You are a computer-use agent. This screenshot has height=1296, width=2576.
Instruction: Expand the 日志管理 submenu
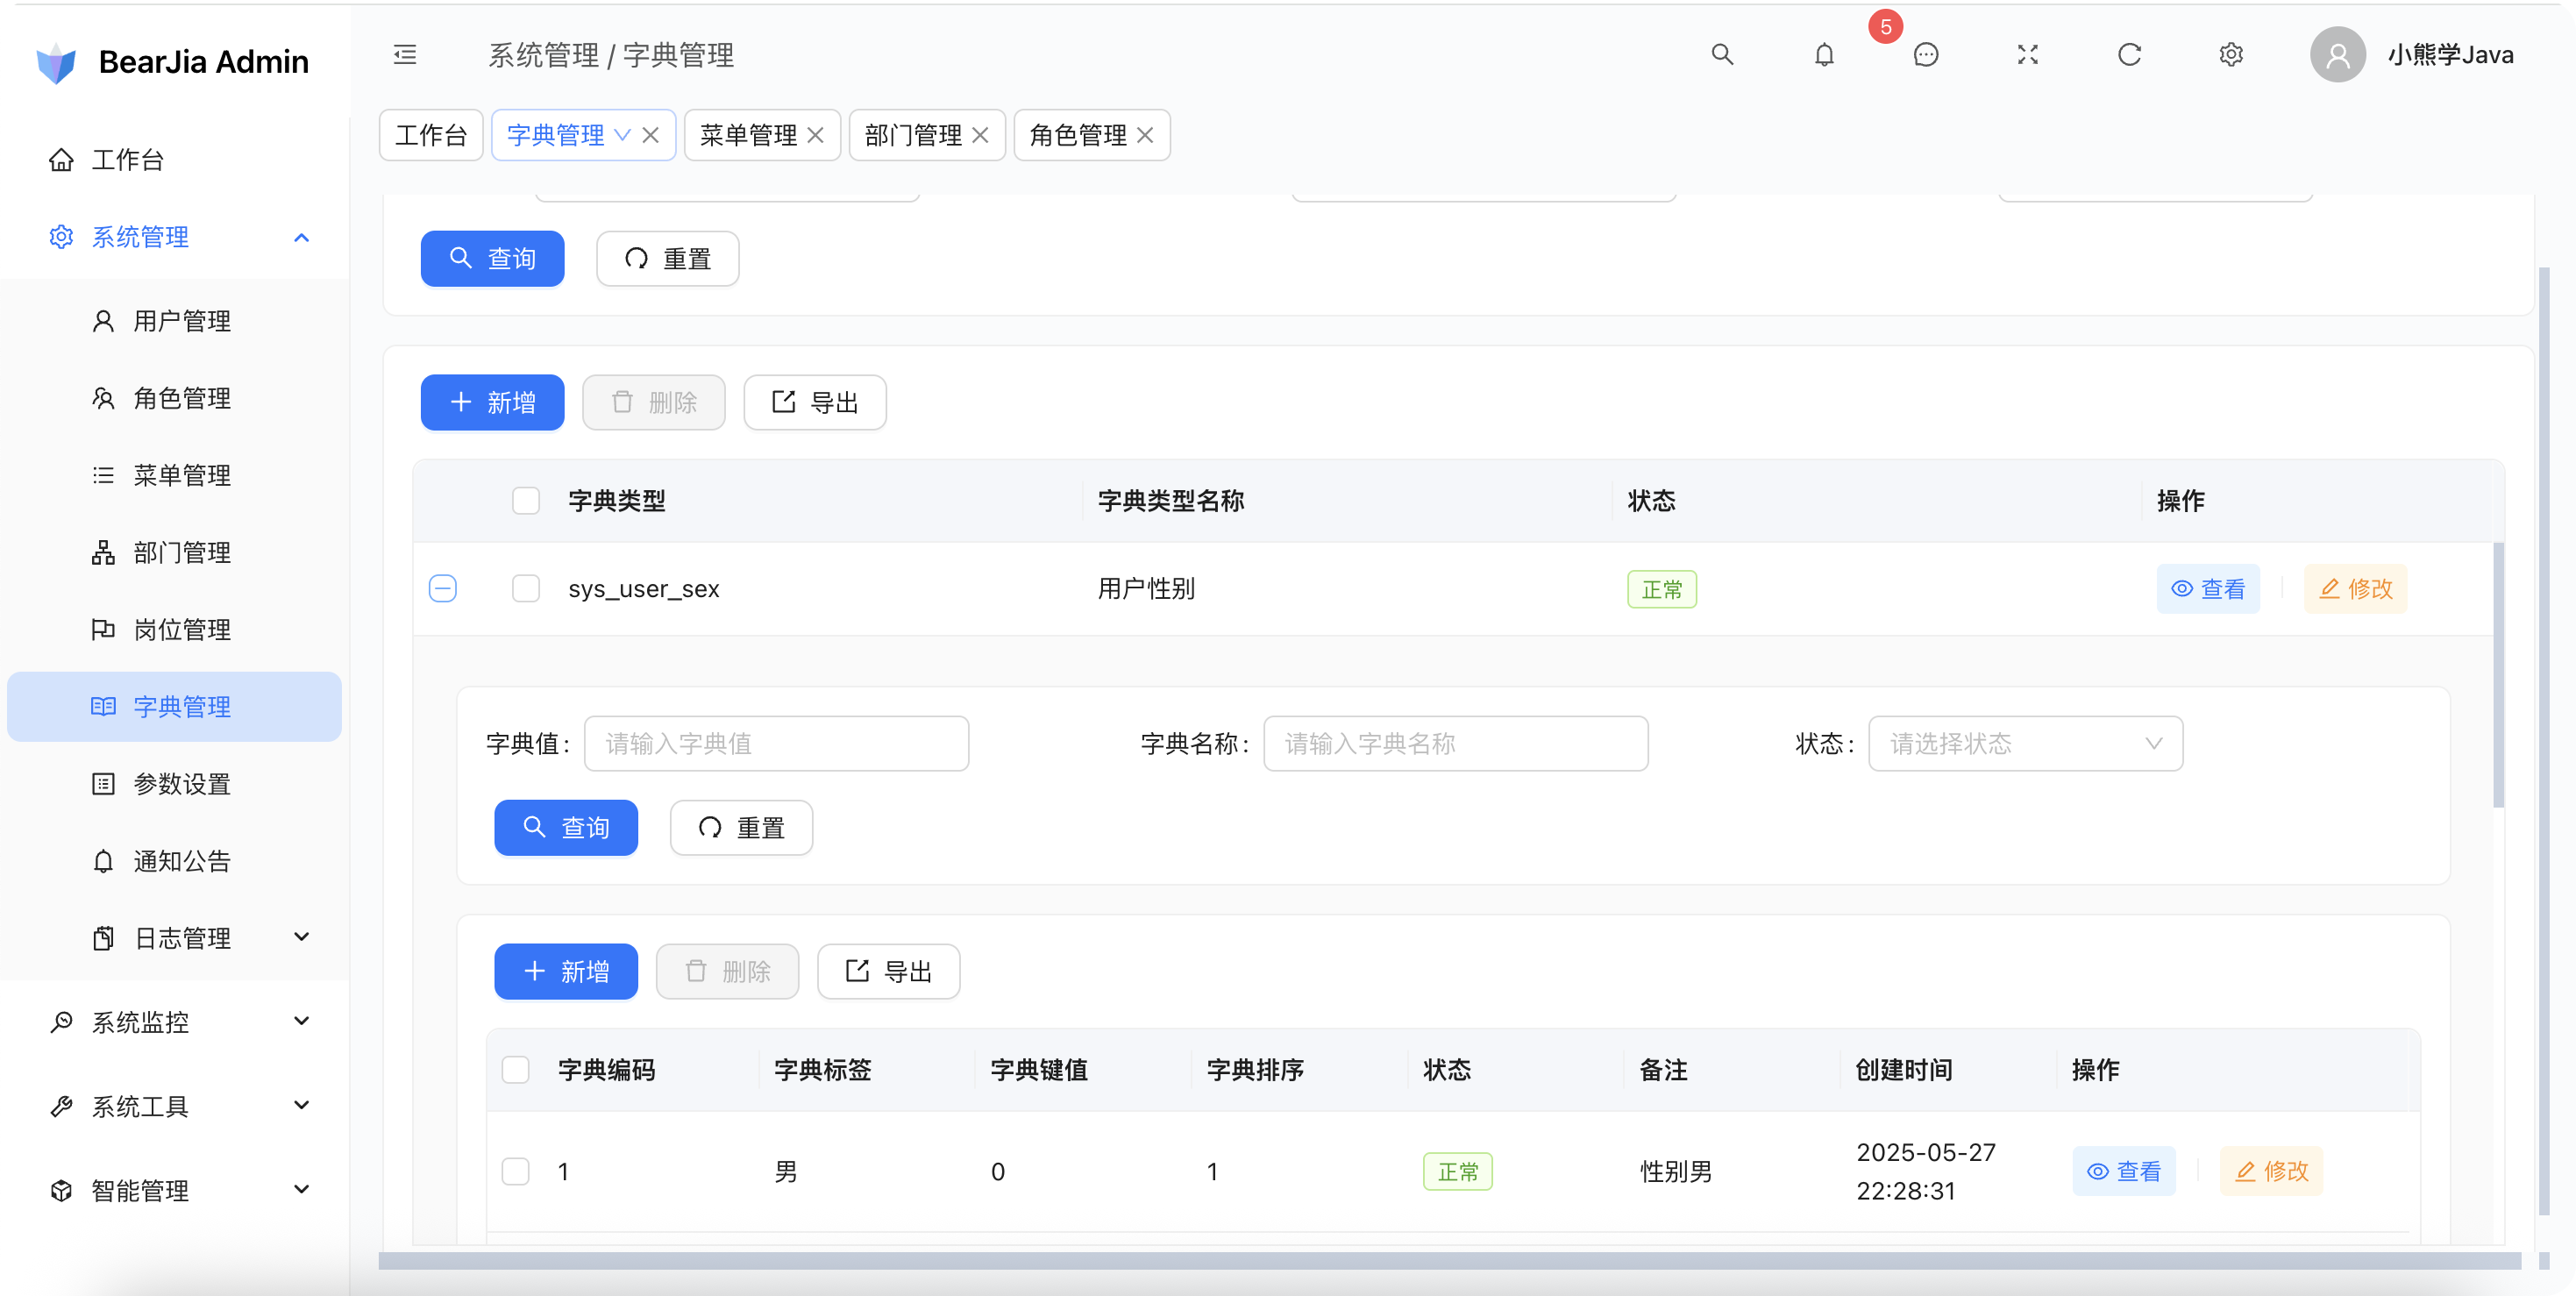(175, 938)
